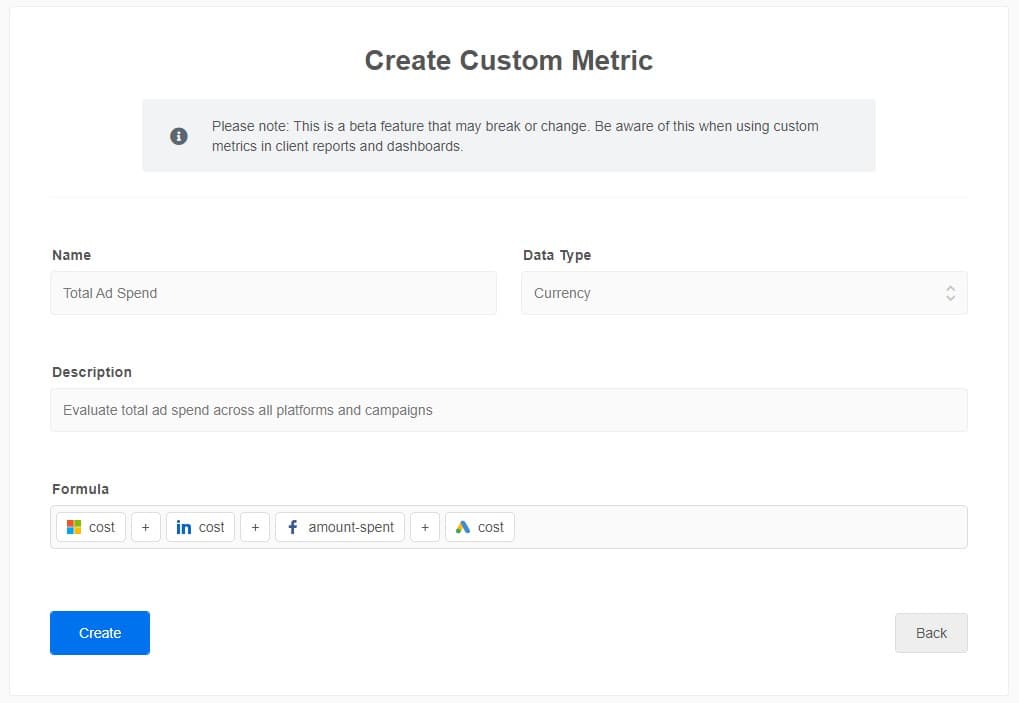Viewport: 1019px width, 703px height.
Task: Select the Google Analytics cost token
Action: click(479, 527)
